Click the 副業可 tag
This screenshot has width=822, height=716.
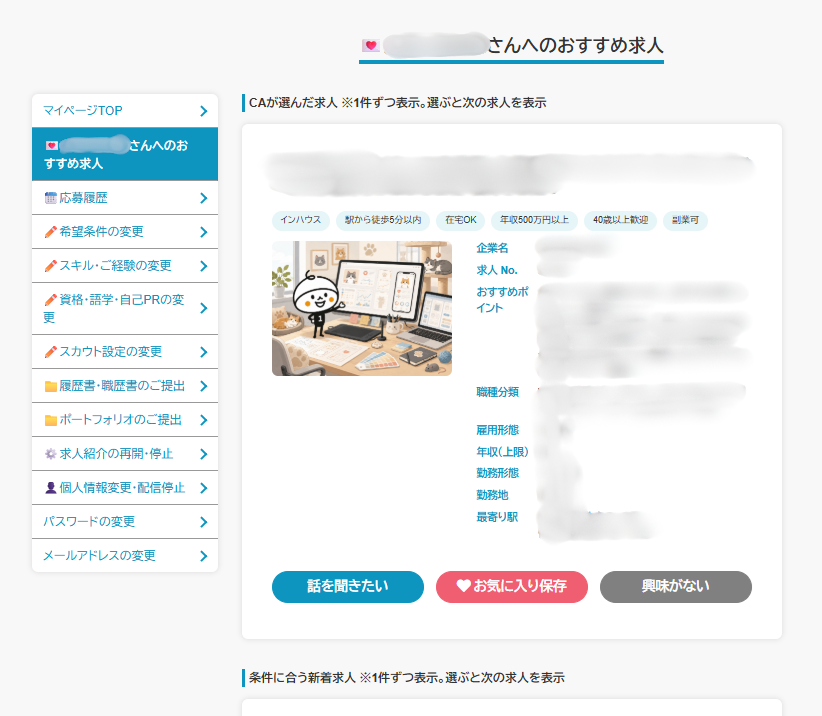pos(685,220)
